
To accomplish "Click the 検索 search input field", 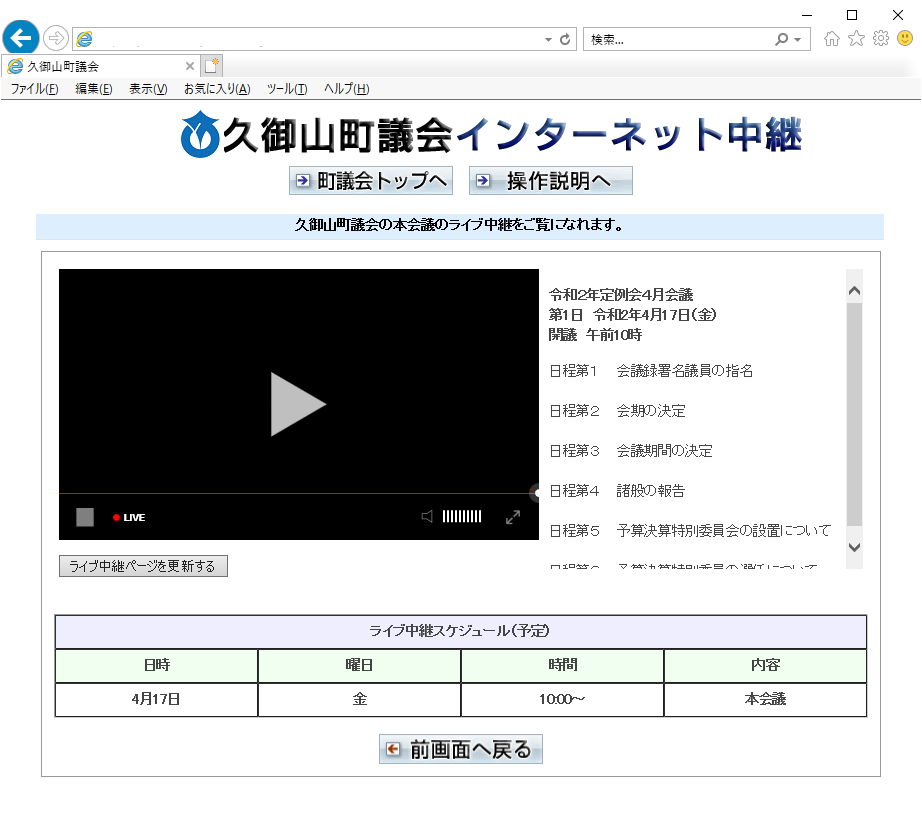I will (x=677, y=39).
